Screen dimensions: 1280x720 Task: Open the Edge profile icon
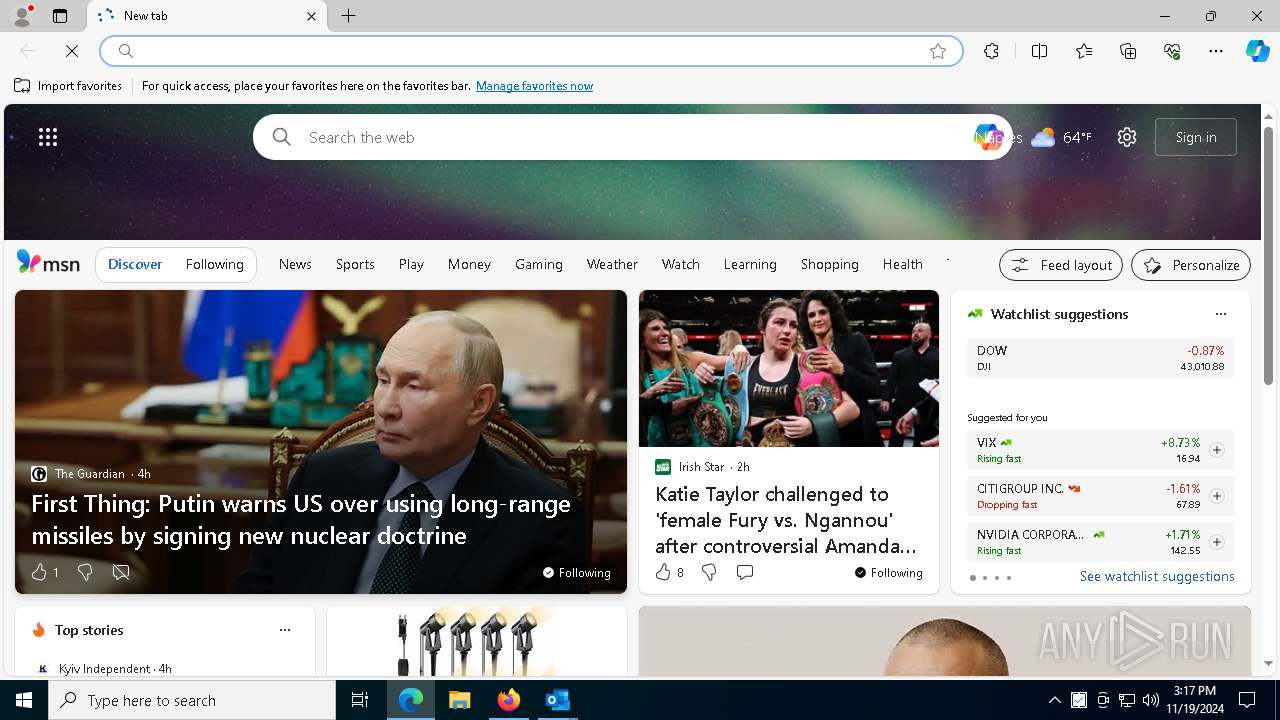21,16
